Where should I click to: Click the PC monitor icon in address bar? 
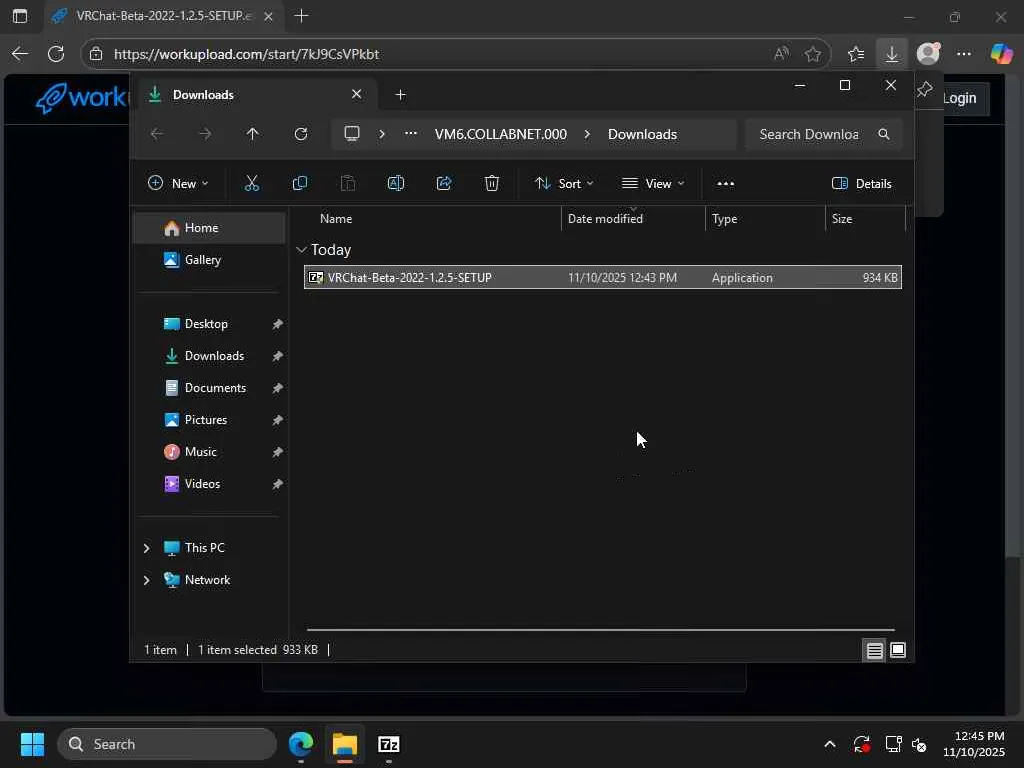(352, 134)
